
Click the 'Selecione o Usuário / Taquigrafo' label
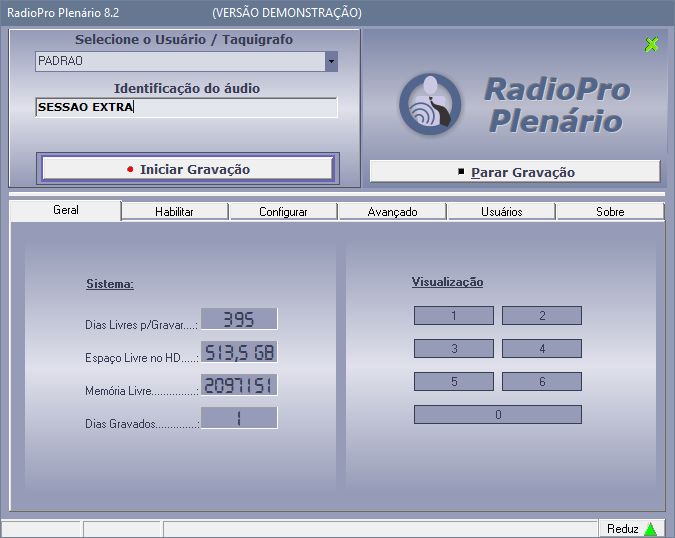click(x=184, y=40)
